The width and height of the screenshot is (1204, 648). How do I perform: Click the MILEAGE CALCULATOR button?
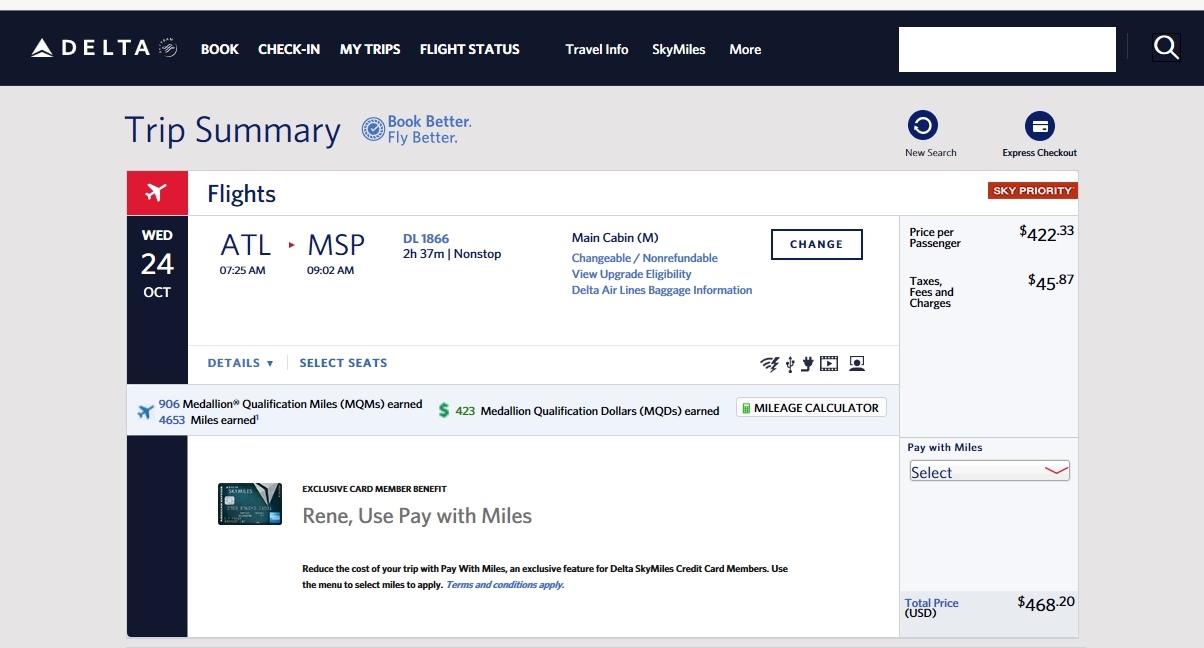[811, 407]
